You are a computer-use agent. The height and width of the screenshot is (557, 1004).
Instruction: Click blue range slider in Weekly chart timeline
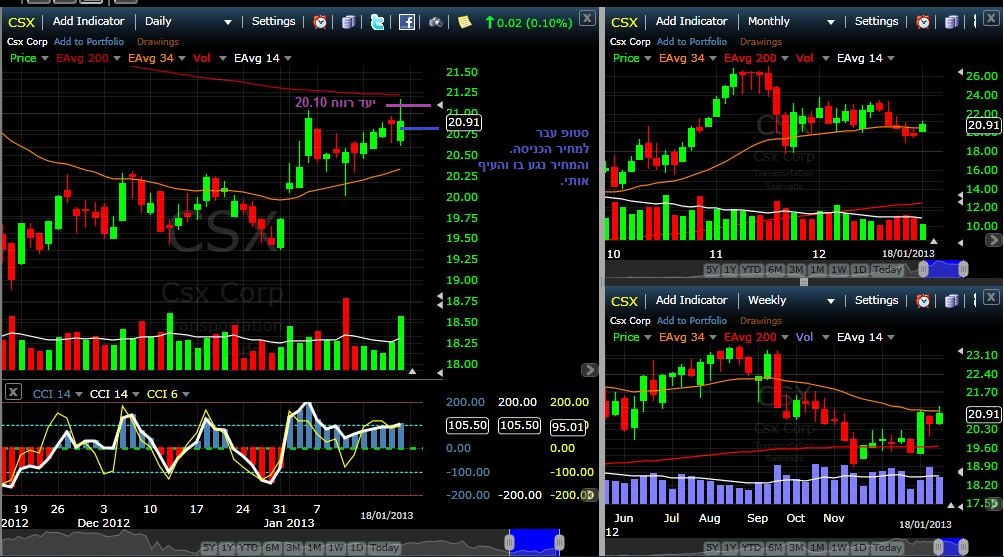point(951,547)
